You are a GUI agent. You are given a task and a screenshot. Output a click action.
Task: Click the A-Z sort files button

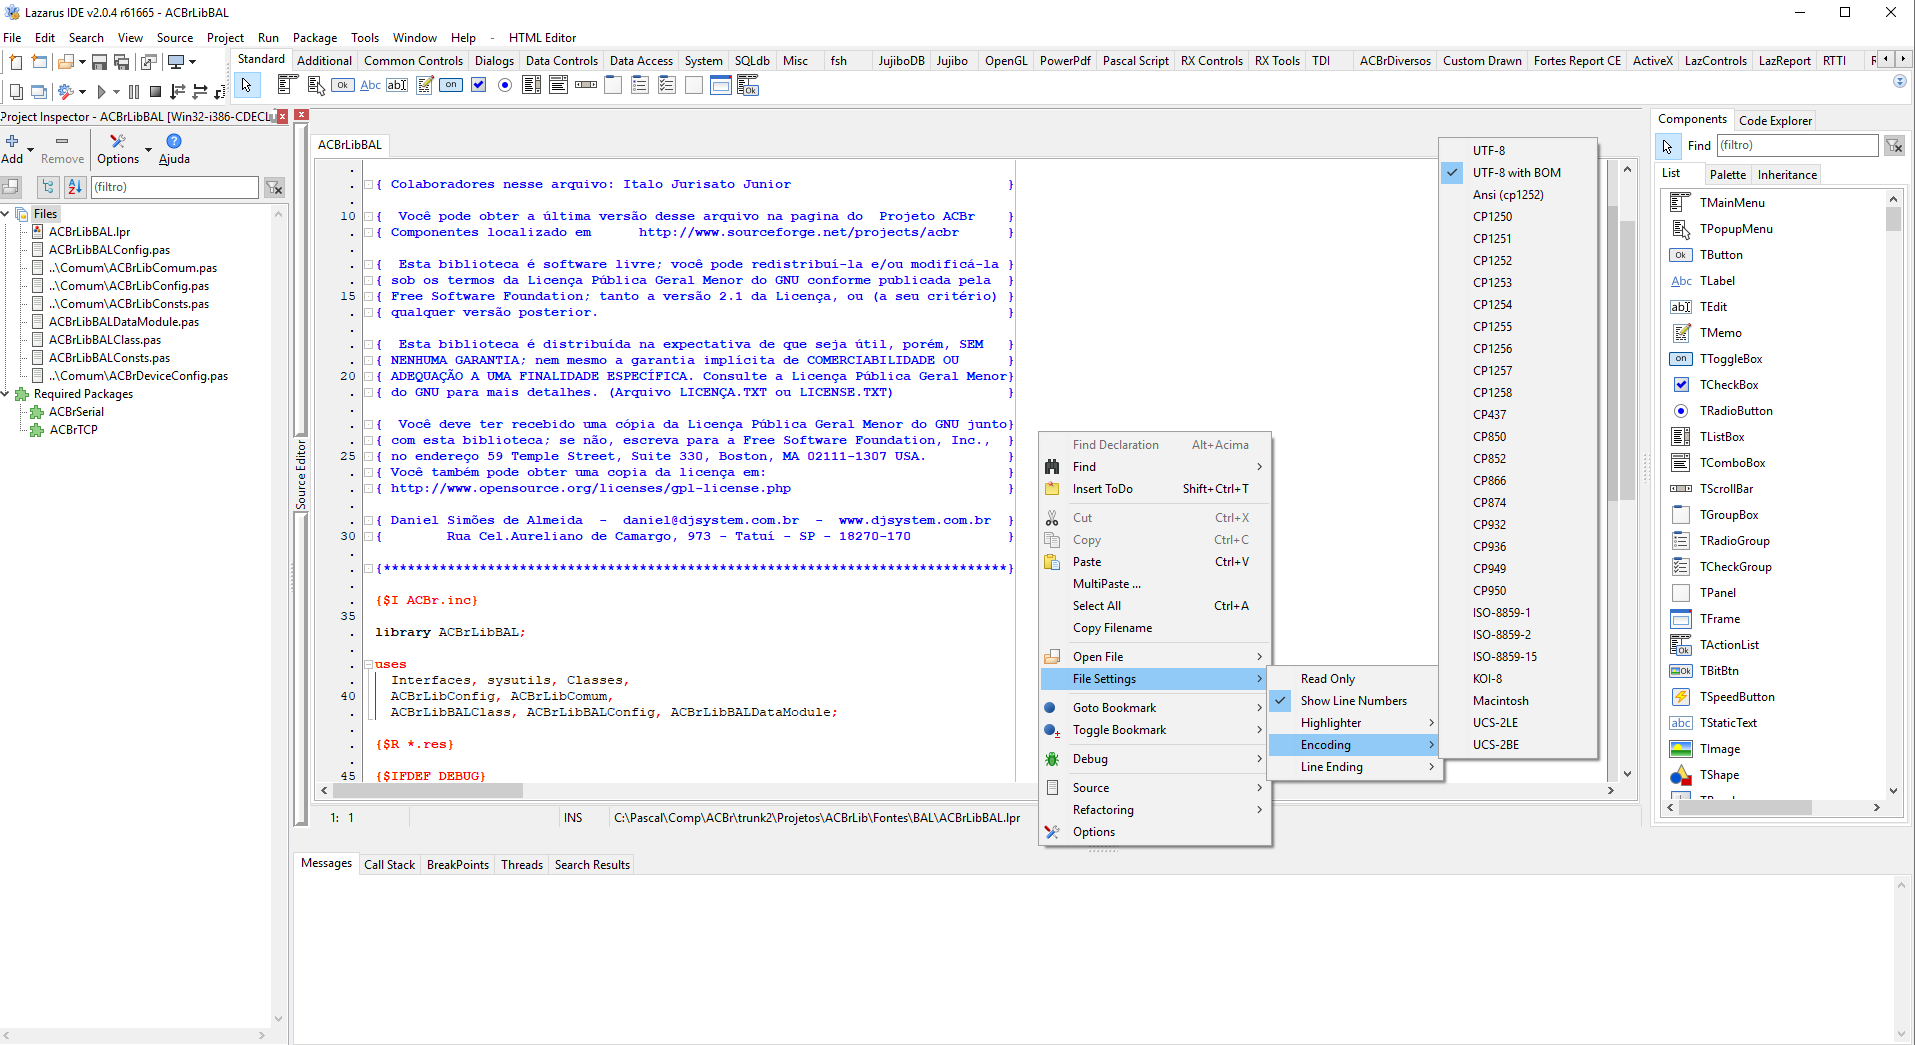pyautogui.click(x=75, y=187)
